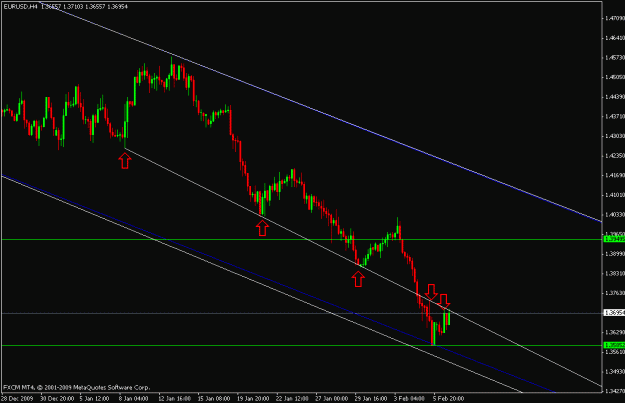Image resolution: width=625 pixels, height=403 pixels.
Task: Select the 8 Jan 04:00 time label
Action: 134,398
